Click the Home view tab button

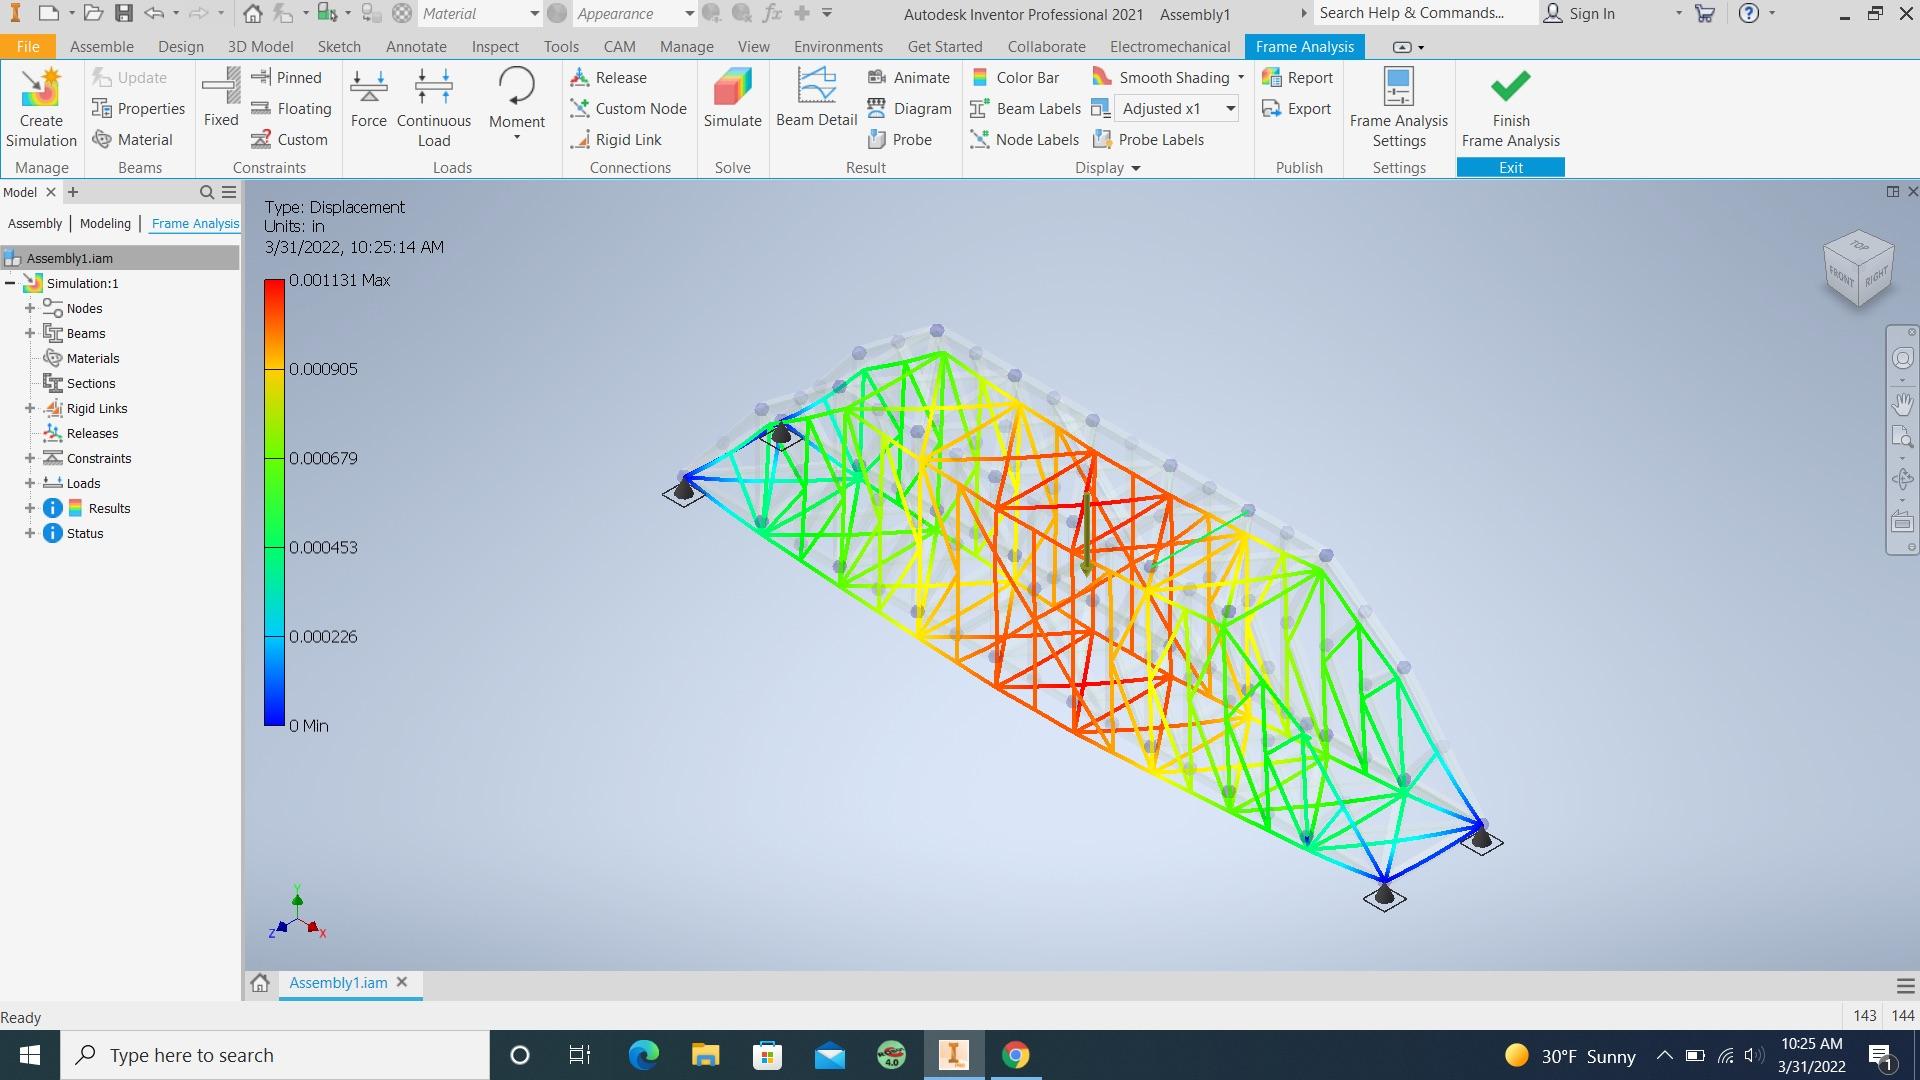coord(260,983)
